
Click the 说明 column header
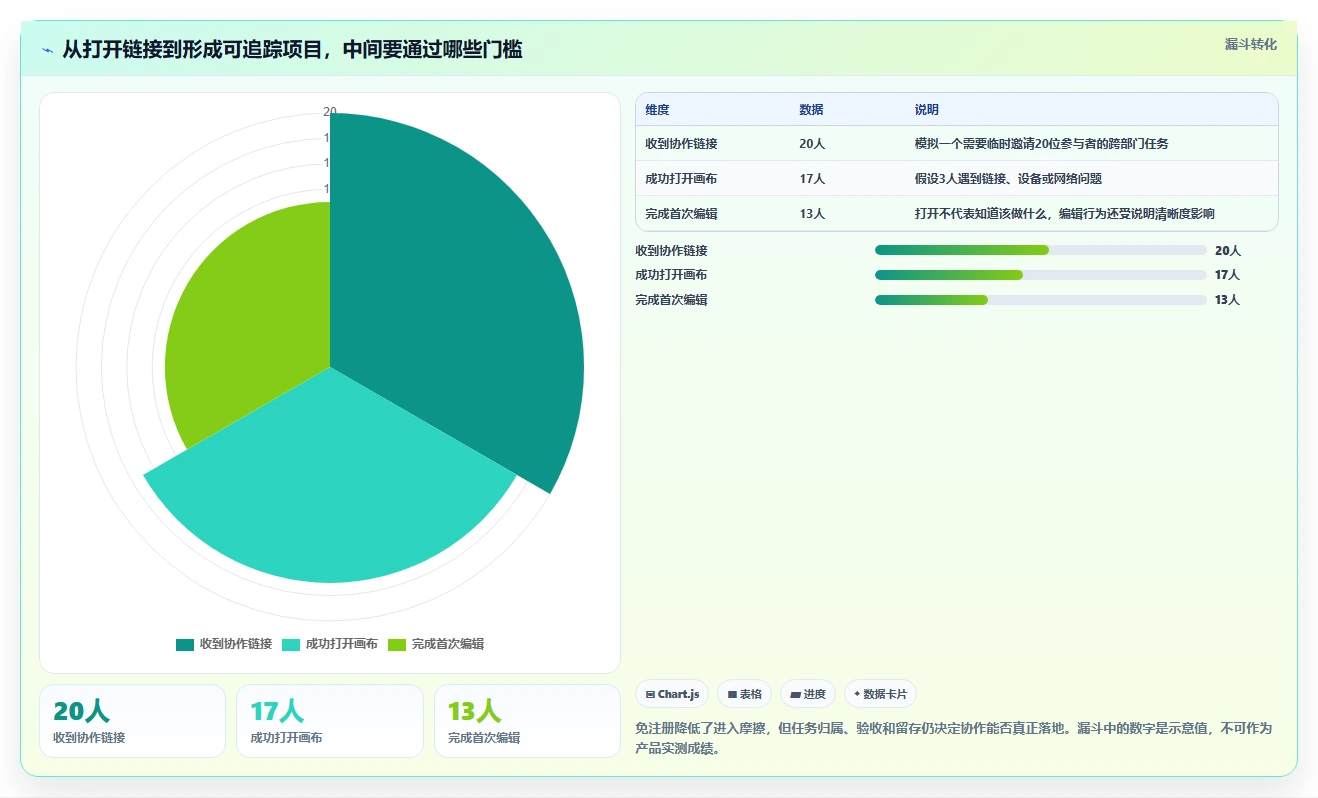coord(926,110)
